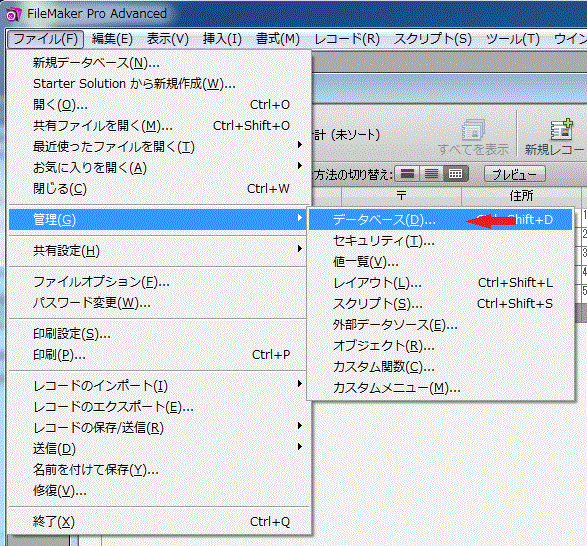Open the スクリプト(S) menu
Screen dimensions: 587x546
pos(432,39)
